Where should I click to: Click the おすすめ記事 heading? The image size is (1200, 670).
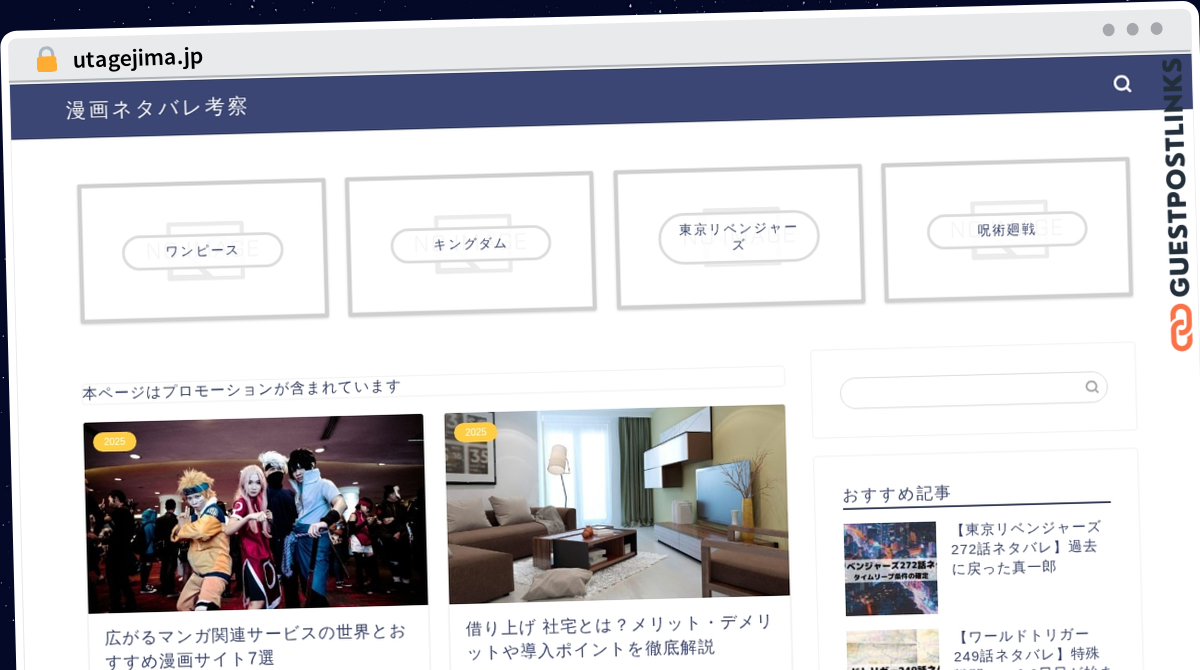[896, 494]
